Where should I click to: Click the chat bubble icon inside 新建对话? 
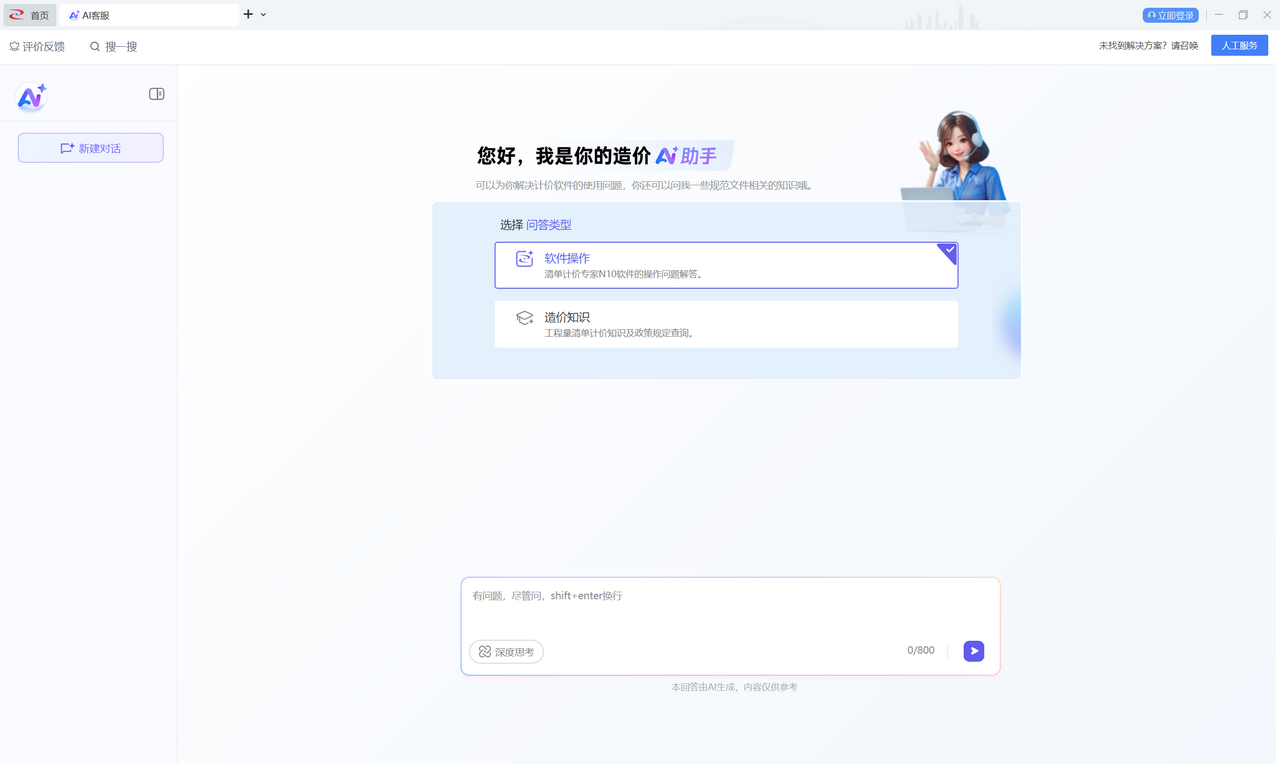[67, 147]
